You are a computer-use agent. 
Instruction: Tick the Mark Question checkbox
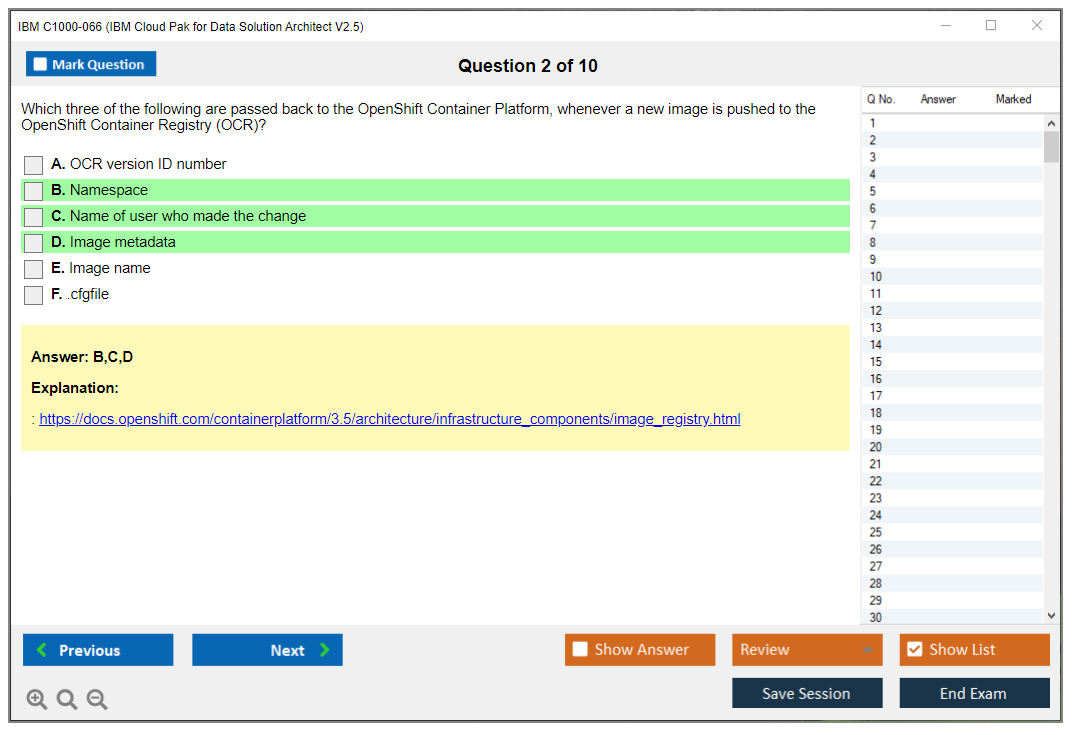pos(41,65)
